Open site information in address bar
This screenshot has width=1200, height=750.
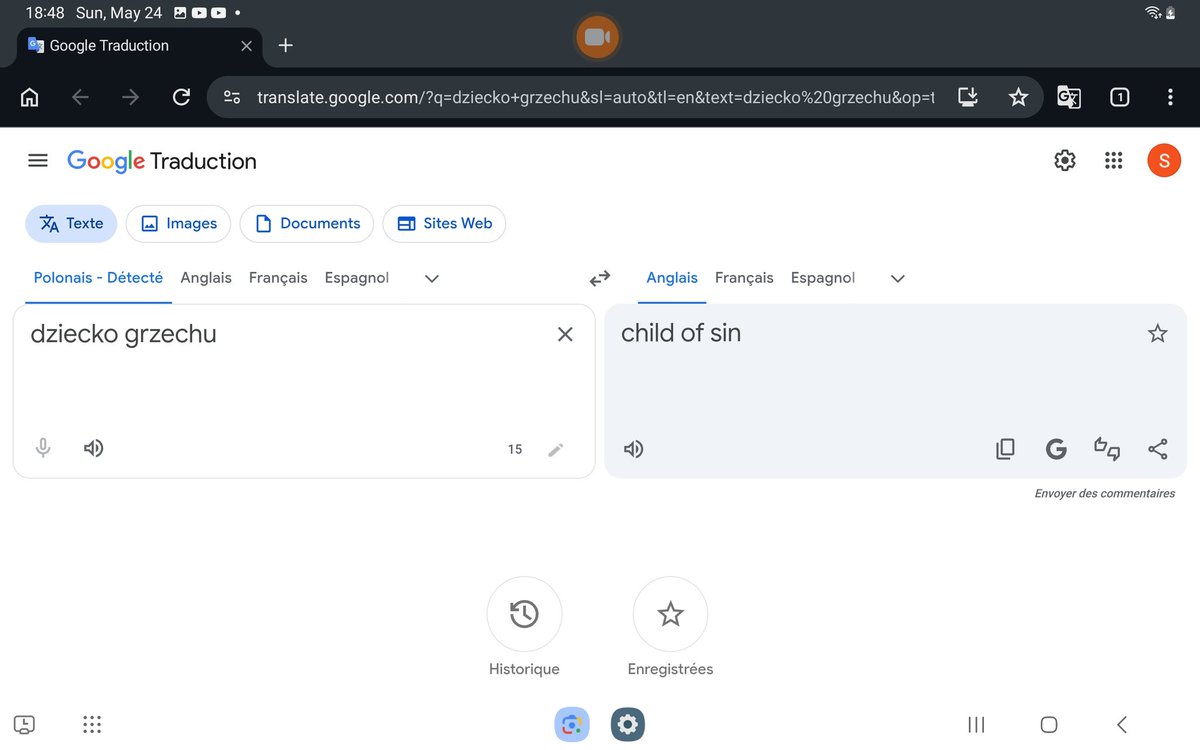[x=232, y=97]
